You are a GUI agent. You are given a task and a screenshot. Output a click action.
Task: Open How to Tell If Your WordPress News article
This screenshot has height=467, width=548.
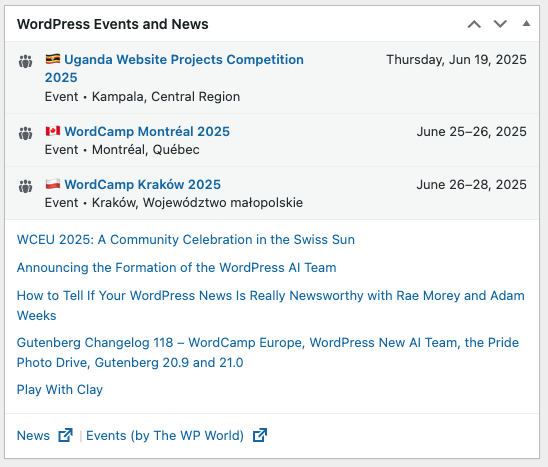(x=271, y=306)
